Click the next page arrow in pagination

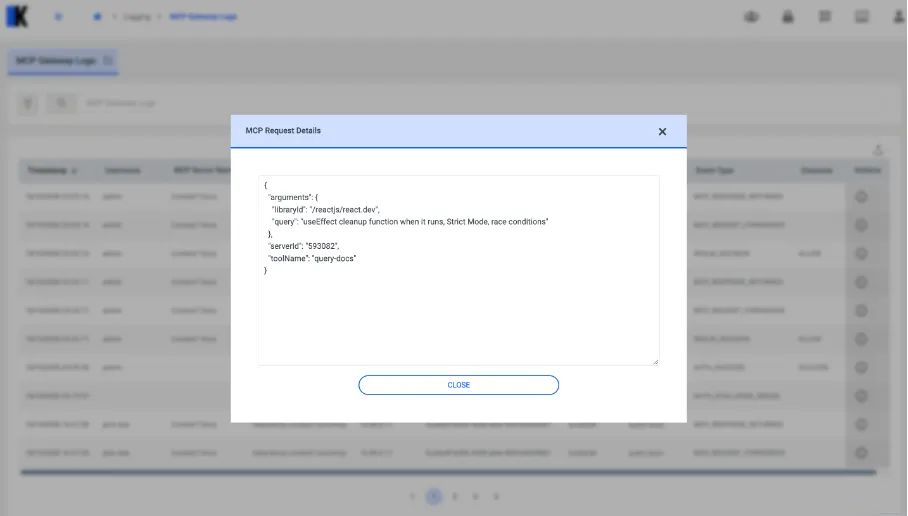coord(496,497)
